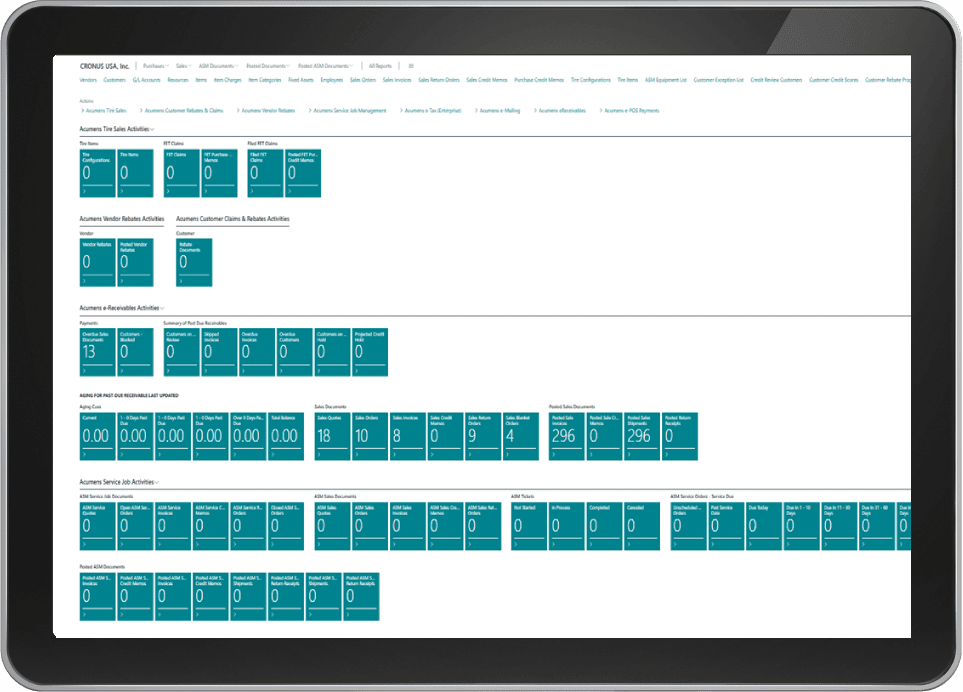Open the ASM Equipment List link

click(x=666, y=80)
